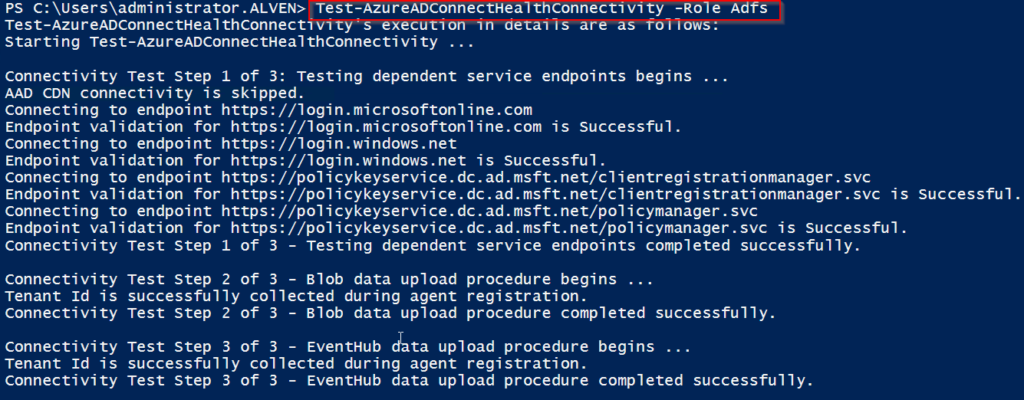This screenshot has height=400, width=1024.
Task: Click the login.microsoftonline.com validation Successful line
Action: (344, 127)
